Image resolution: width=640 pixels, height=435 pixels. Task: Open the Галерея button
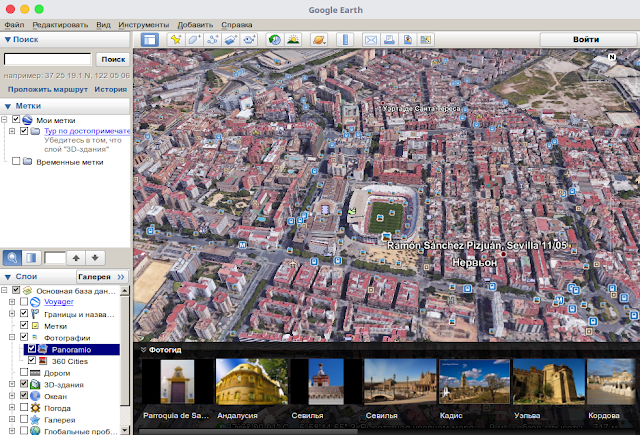102,277
